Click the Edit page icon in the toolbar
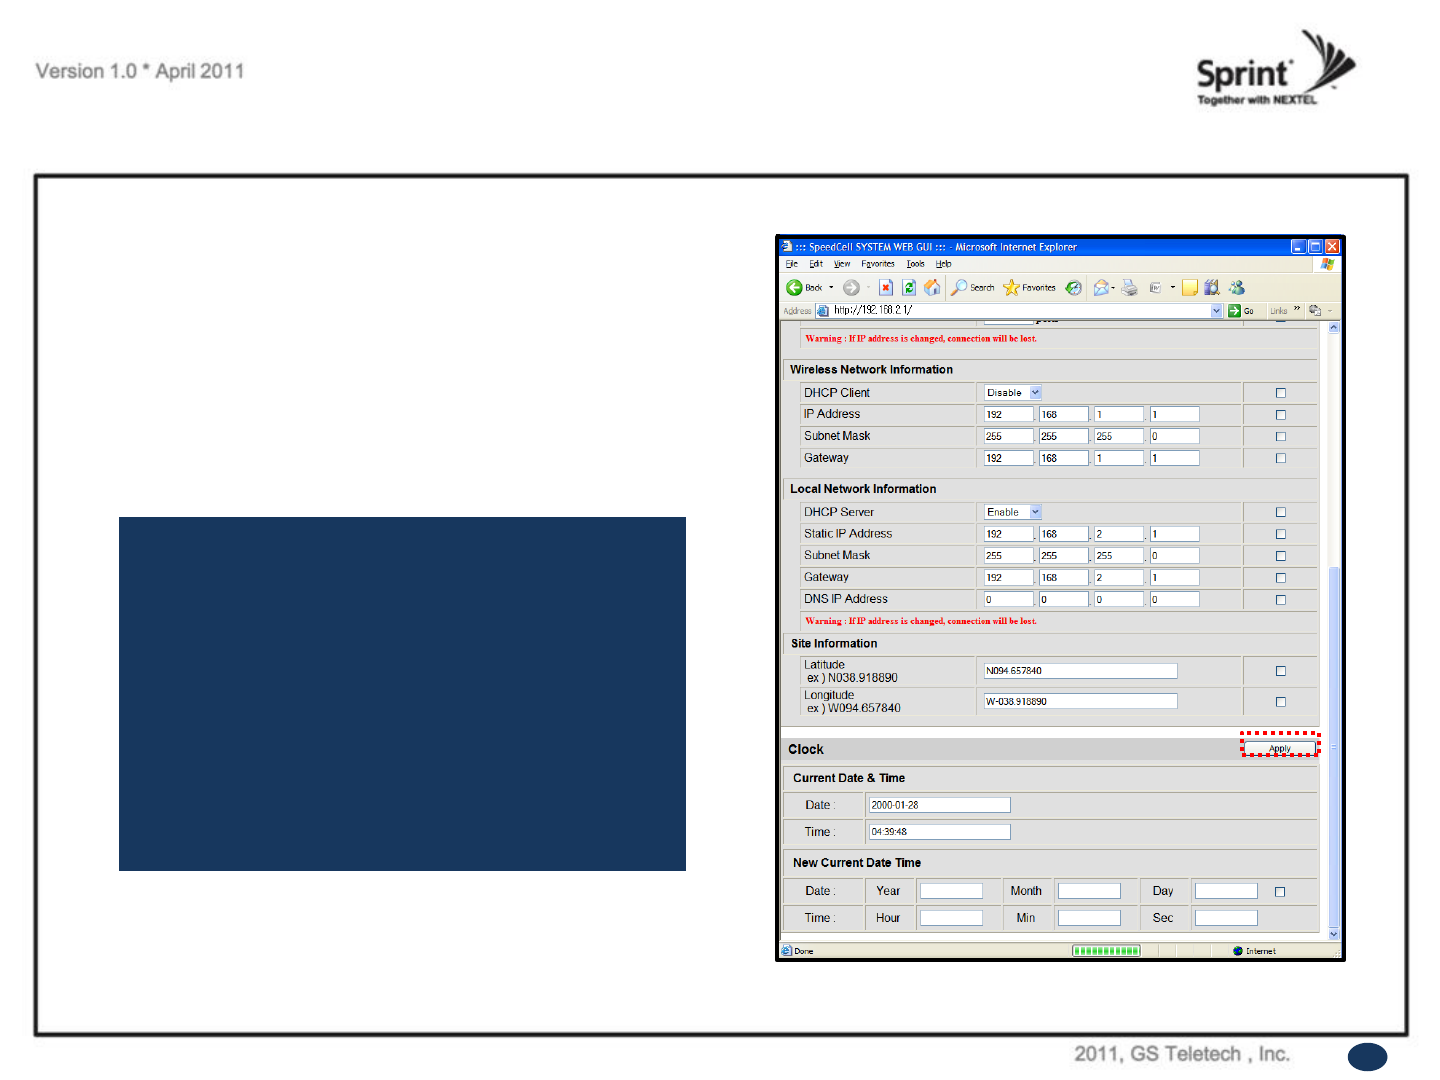1440x1080 pixels. [1155, 288]
